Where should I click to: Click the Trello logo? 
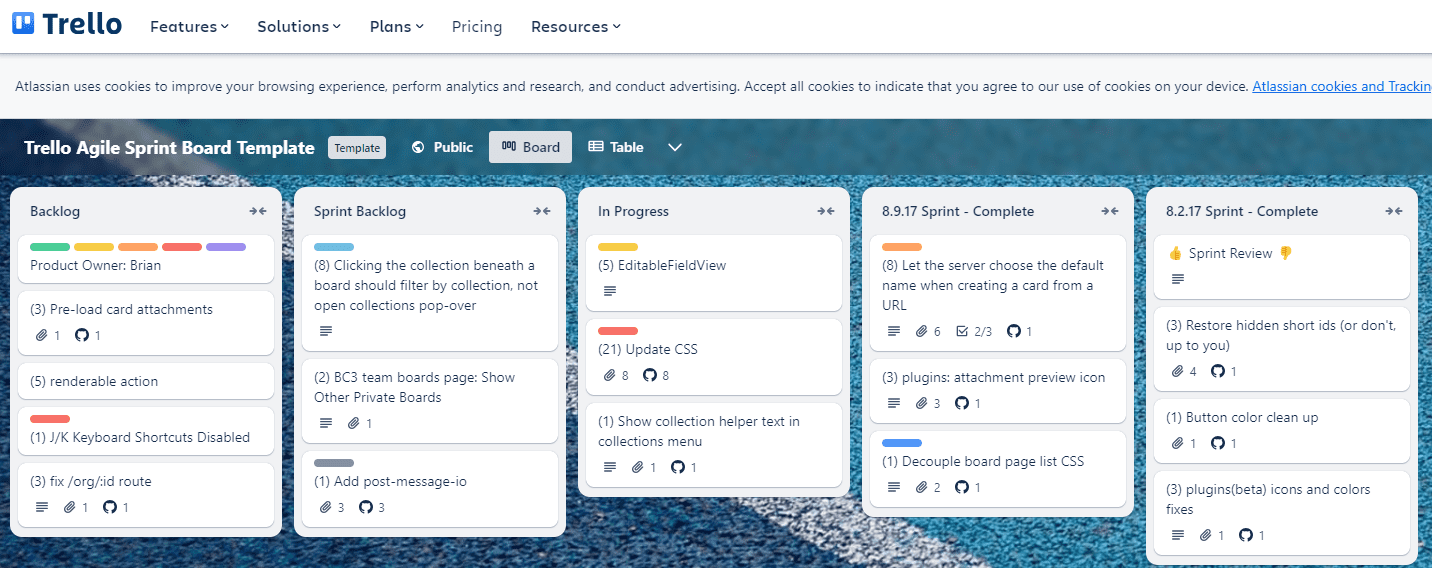coord(67,23)
